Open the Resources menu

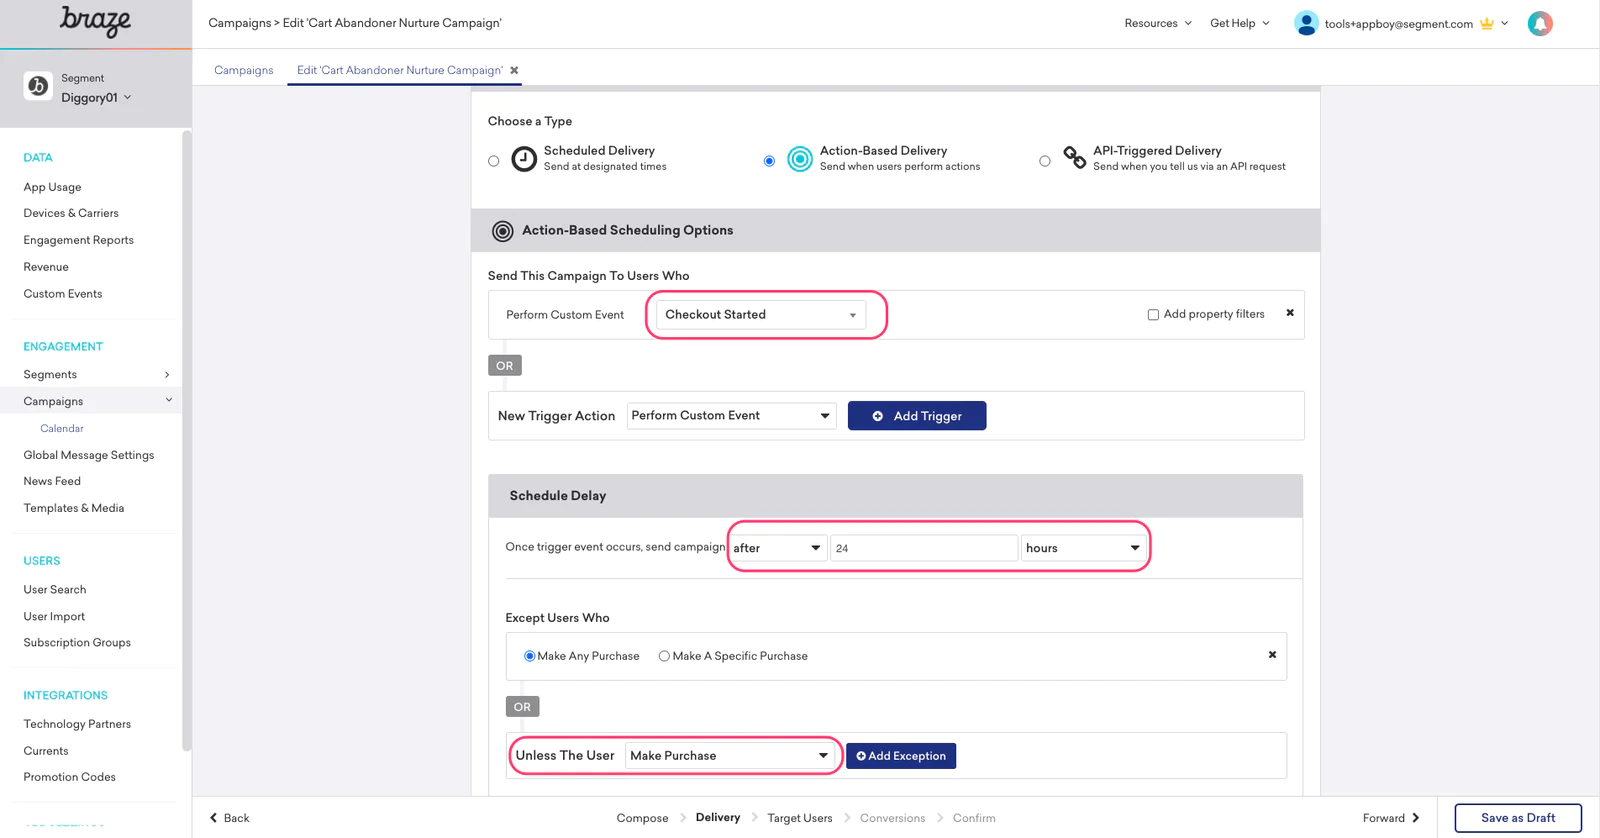click(1158, 23)
